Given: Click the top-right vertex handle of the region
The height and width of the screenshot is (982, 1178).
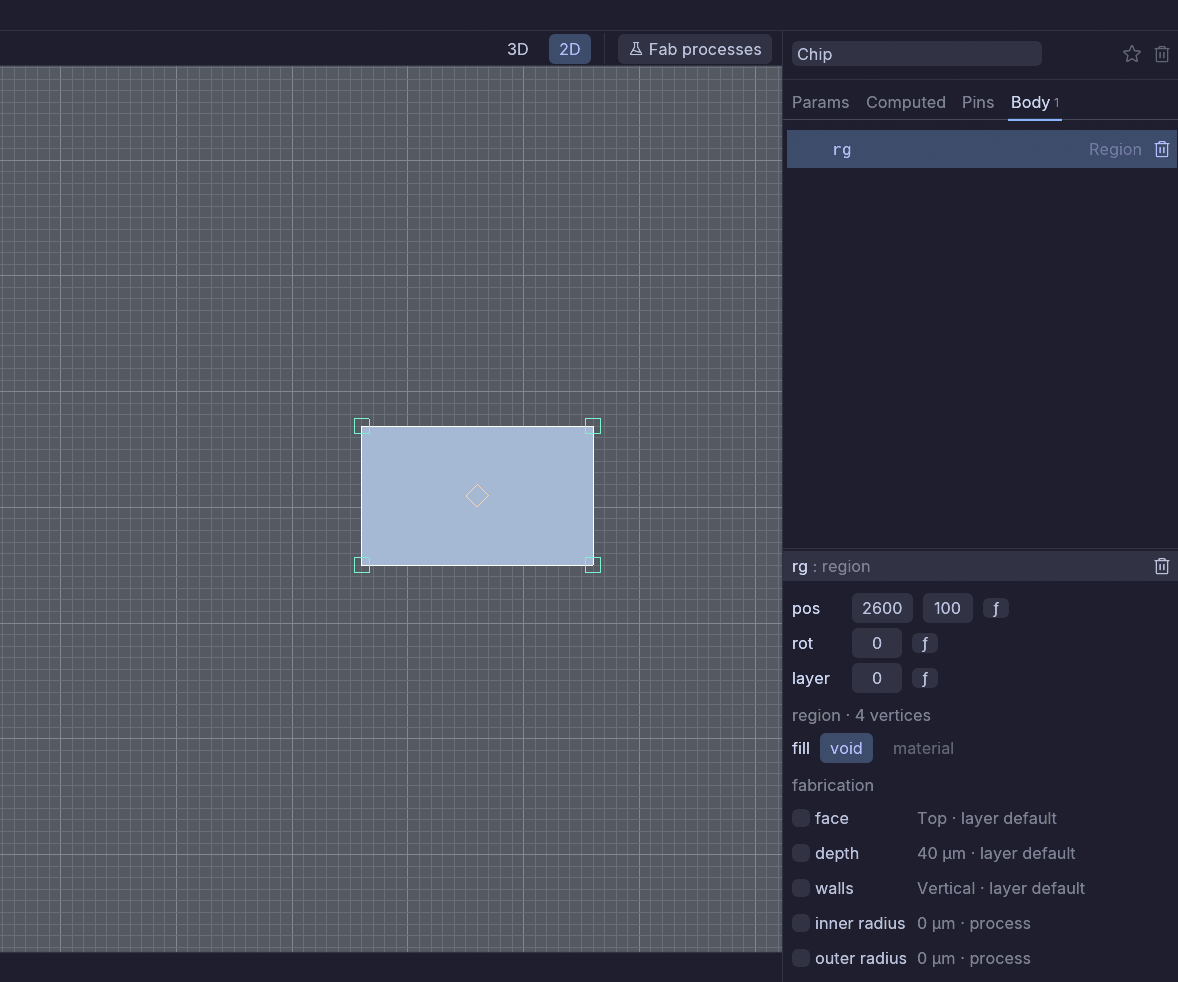Looking at the screenshot, I should coord(593,426).
